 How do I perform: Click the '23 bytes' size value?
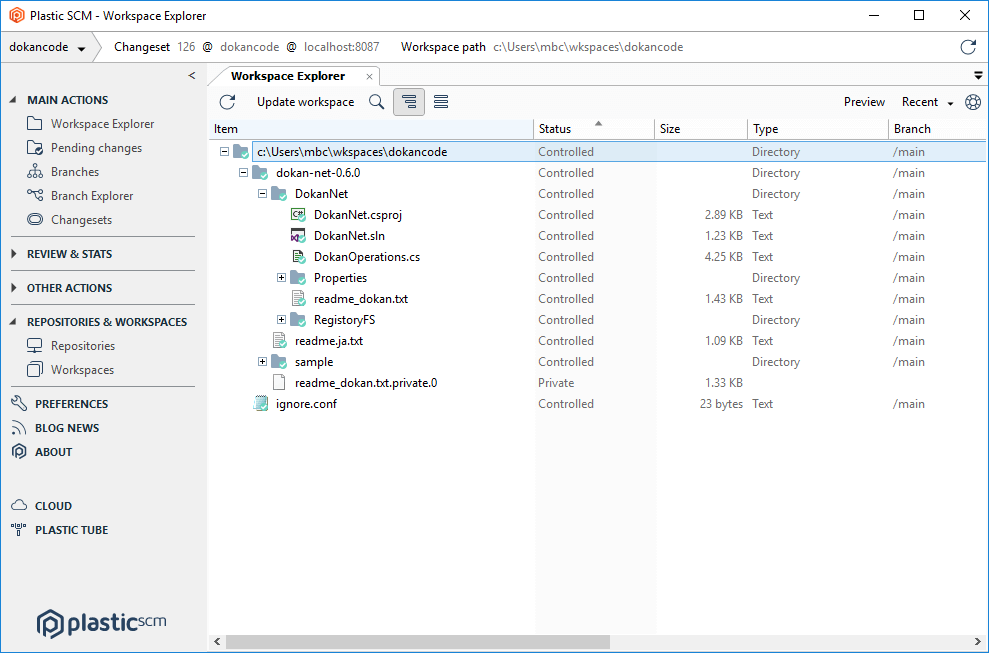[x=721, y=404]
